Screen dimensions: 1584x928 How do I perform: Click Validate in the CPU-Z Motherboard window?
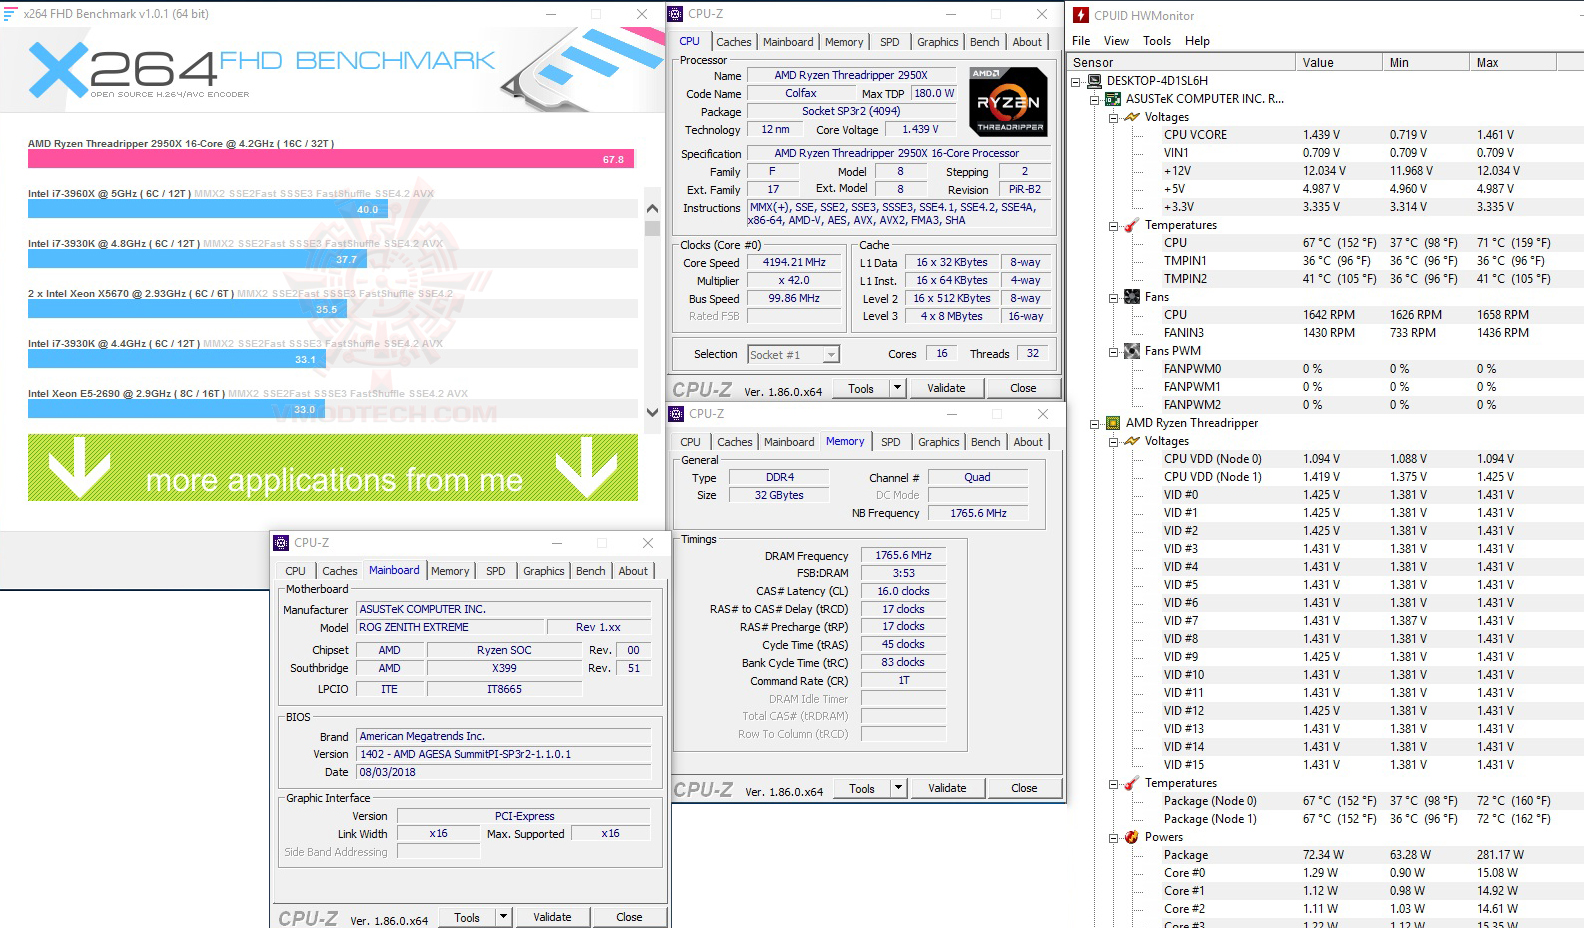point(552,917)
